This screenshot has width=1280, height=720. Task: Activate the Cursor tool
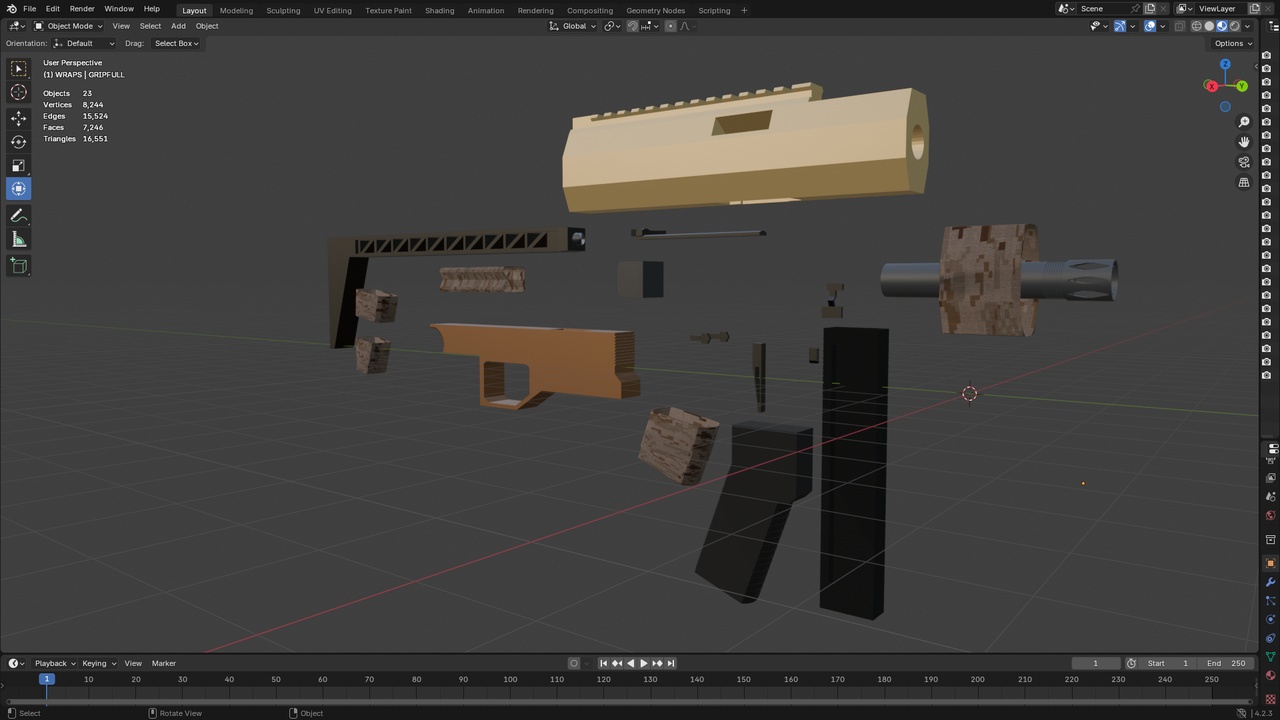point(19,92)
